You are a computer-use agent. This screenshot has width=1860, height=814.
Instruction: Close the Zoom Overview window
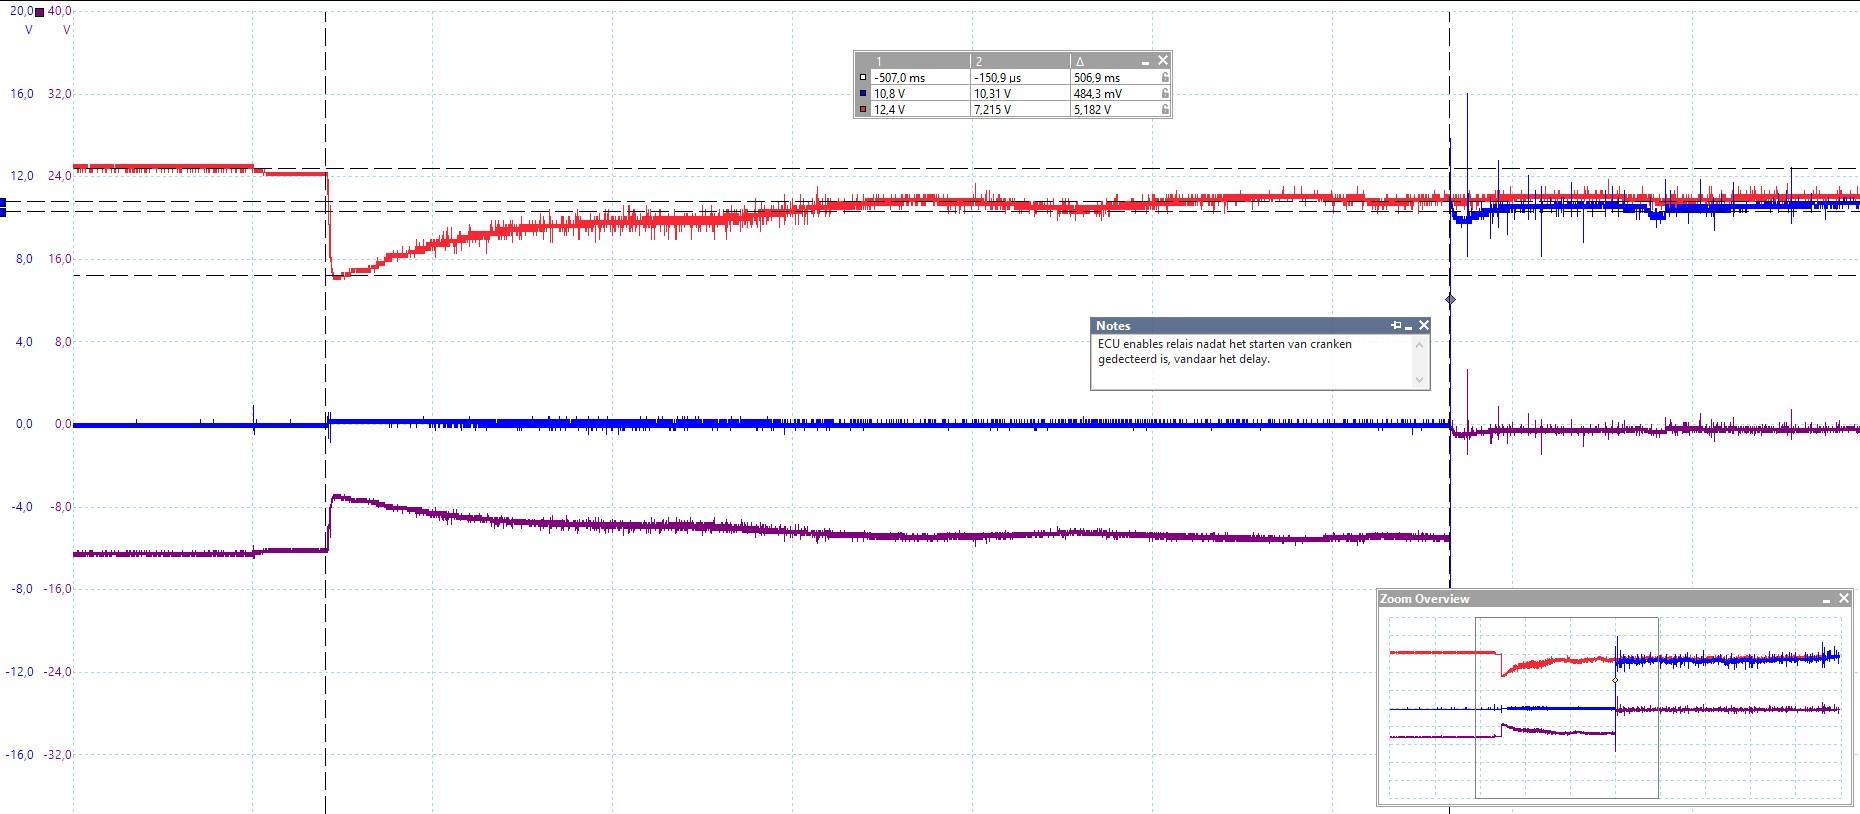point(1844,599)
